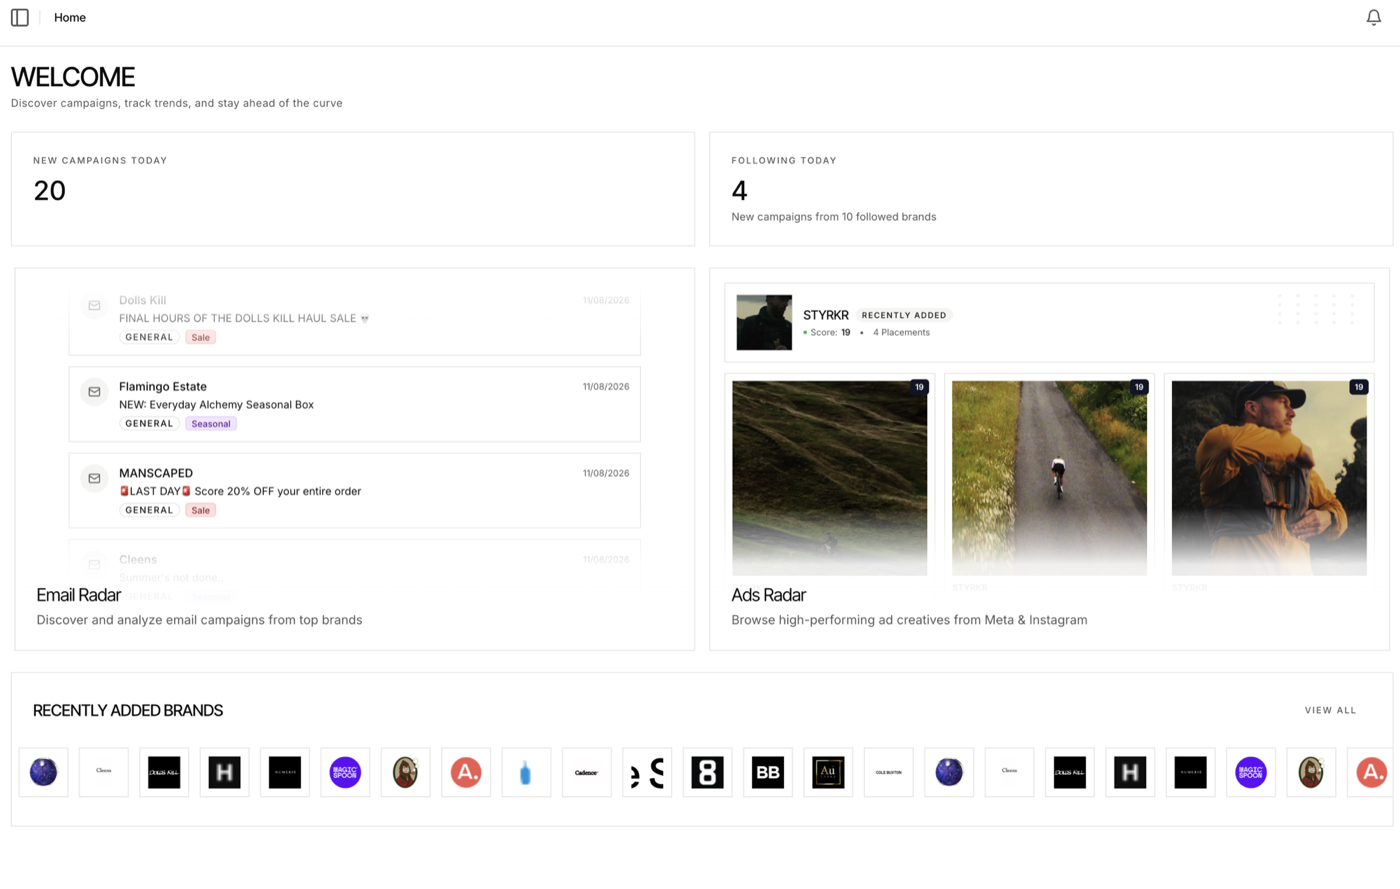Click the mail icon on Flamingo Estate row
This screenshot has width=1400, height=889.
point(94,392)
